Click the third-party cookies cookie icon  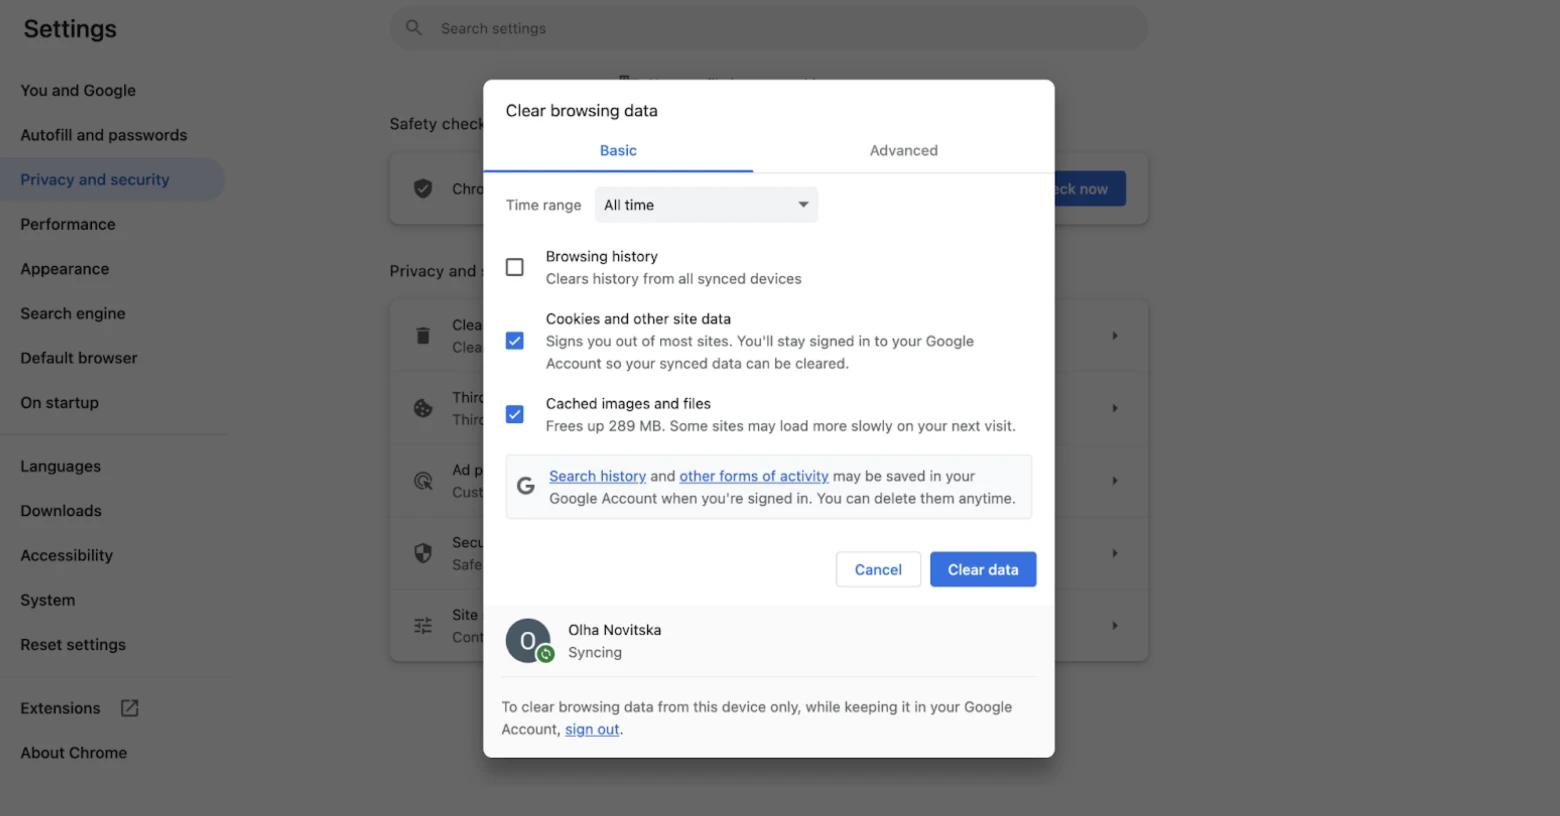tap(423, 408)
